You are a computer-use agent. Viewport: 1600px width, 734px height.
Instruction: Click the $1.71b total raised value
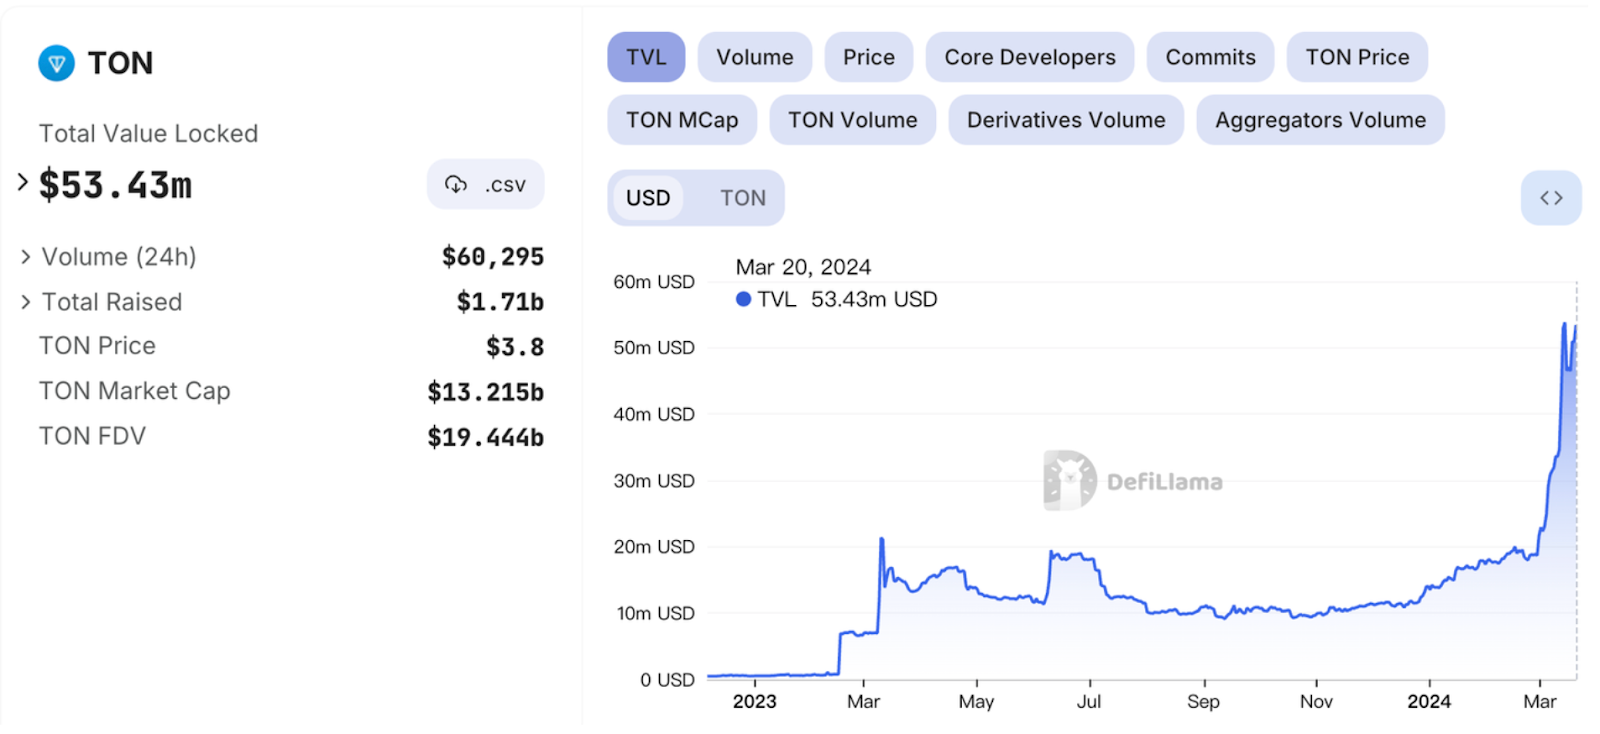point(500,302)
